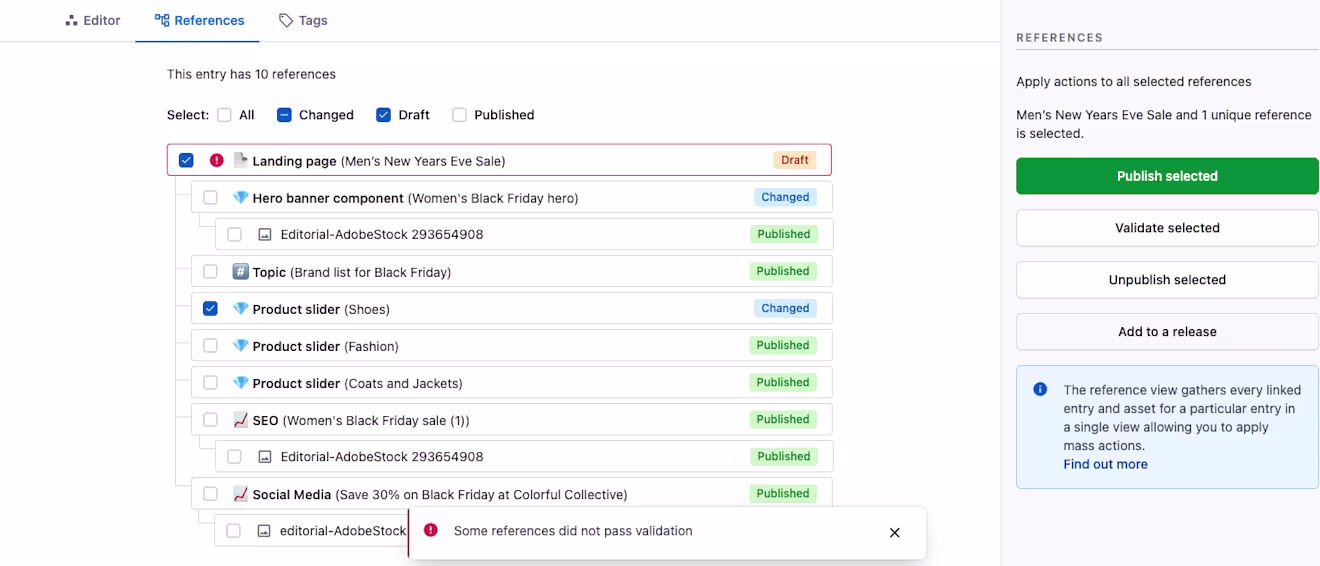Image resolution: width=1320 pixels, height=566 pixels.
Task: Click image asset icon under SEO entry
Action: coord(265,457)
